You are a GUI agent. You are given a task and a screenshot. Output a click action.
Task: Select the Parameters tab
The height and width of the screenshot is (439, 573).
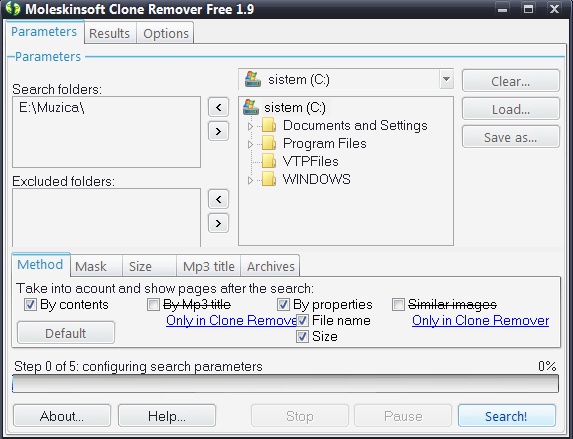click(44, 32)
